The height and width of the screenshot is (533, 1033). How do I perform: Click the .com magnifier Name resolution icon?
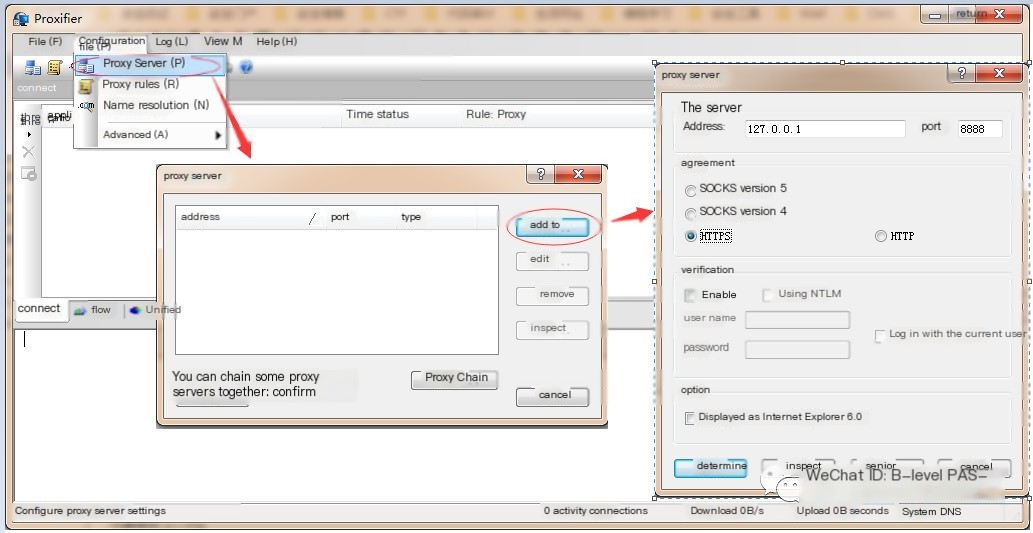(x=86, y=105)
